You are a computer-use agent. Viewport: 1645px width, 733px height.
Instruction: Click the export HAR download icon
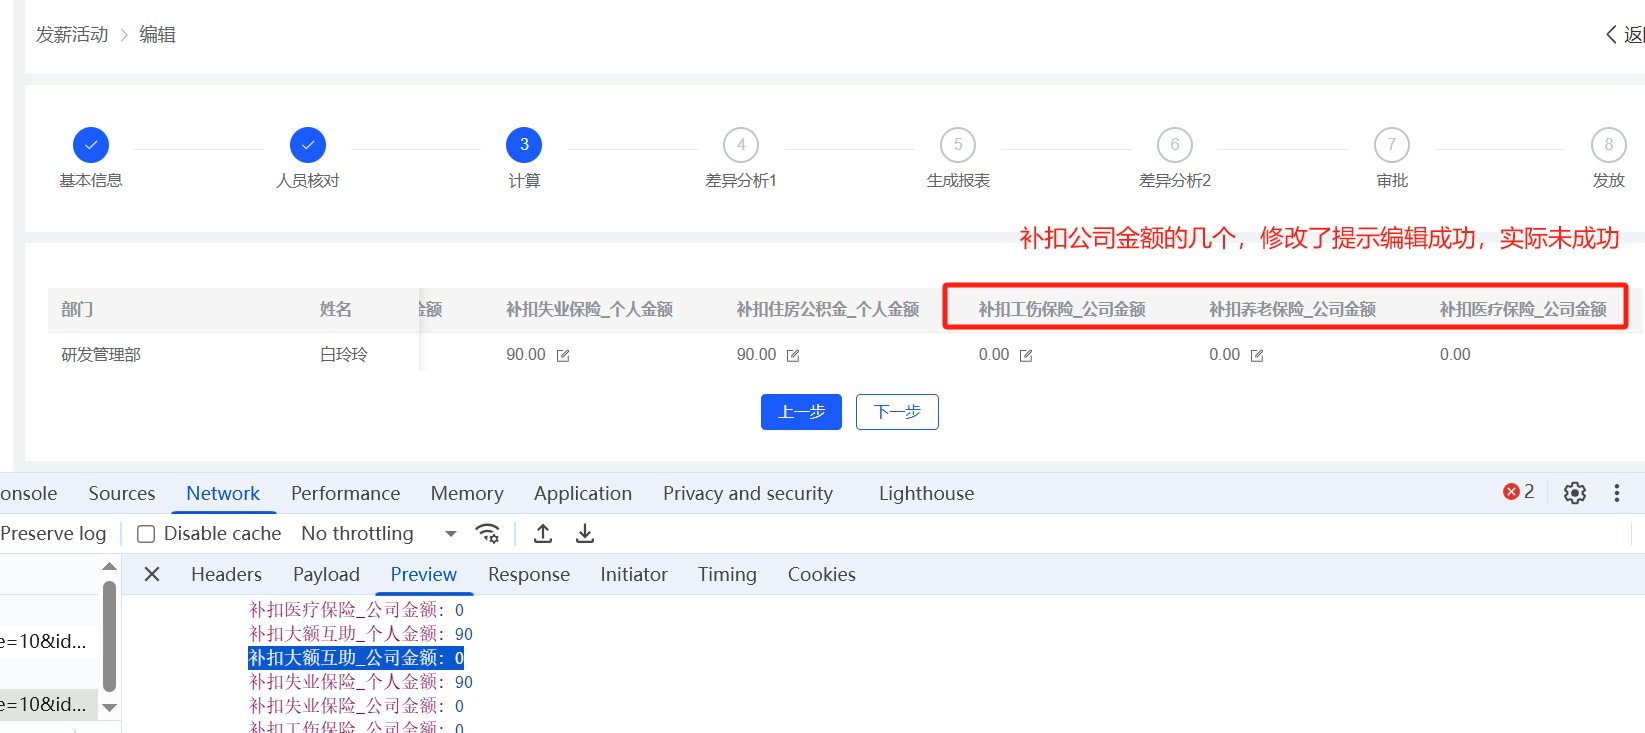point(585,534)
